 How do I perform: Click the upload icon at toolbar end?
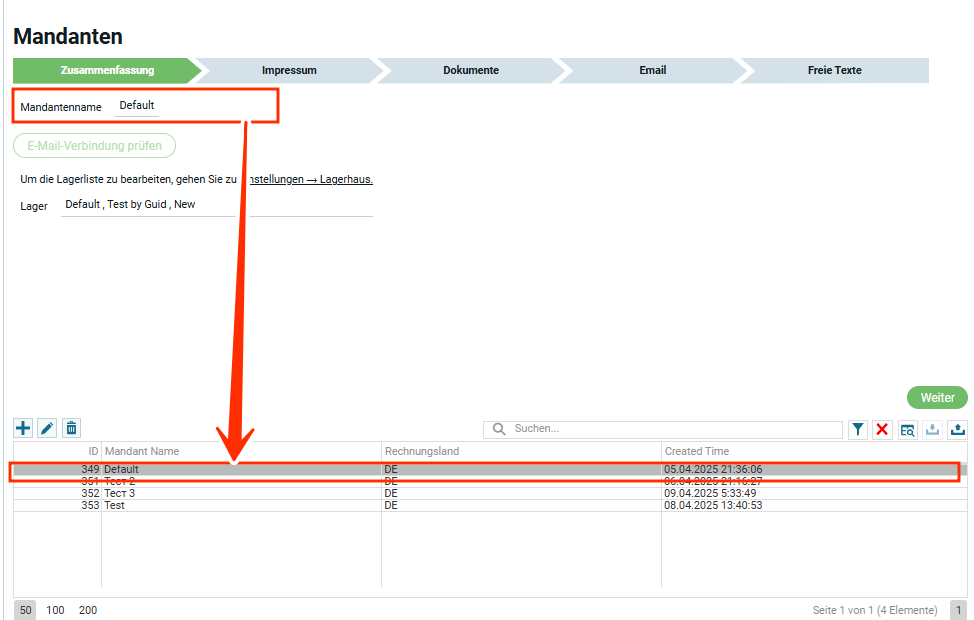(957, 430)
